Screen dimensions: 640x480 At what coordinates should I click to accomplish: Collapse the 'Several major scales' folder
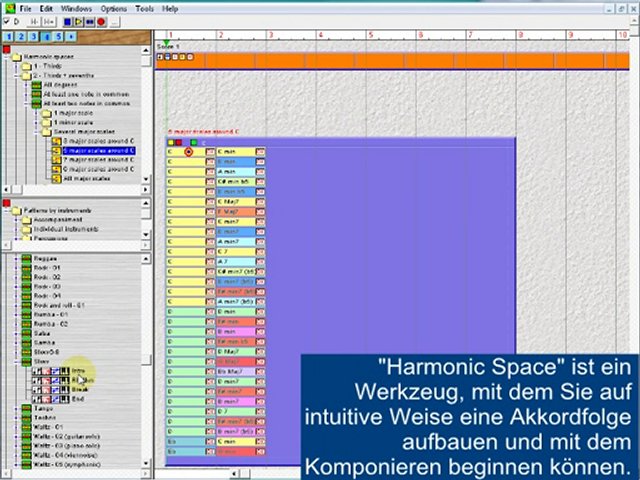coord(35,131)
